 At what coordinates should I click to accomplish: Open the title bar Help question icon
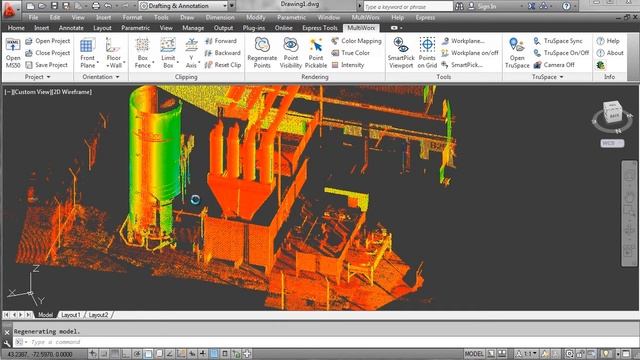click(566, 6)
